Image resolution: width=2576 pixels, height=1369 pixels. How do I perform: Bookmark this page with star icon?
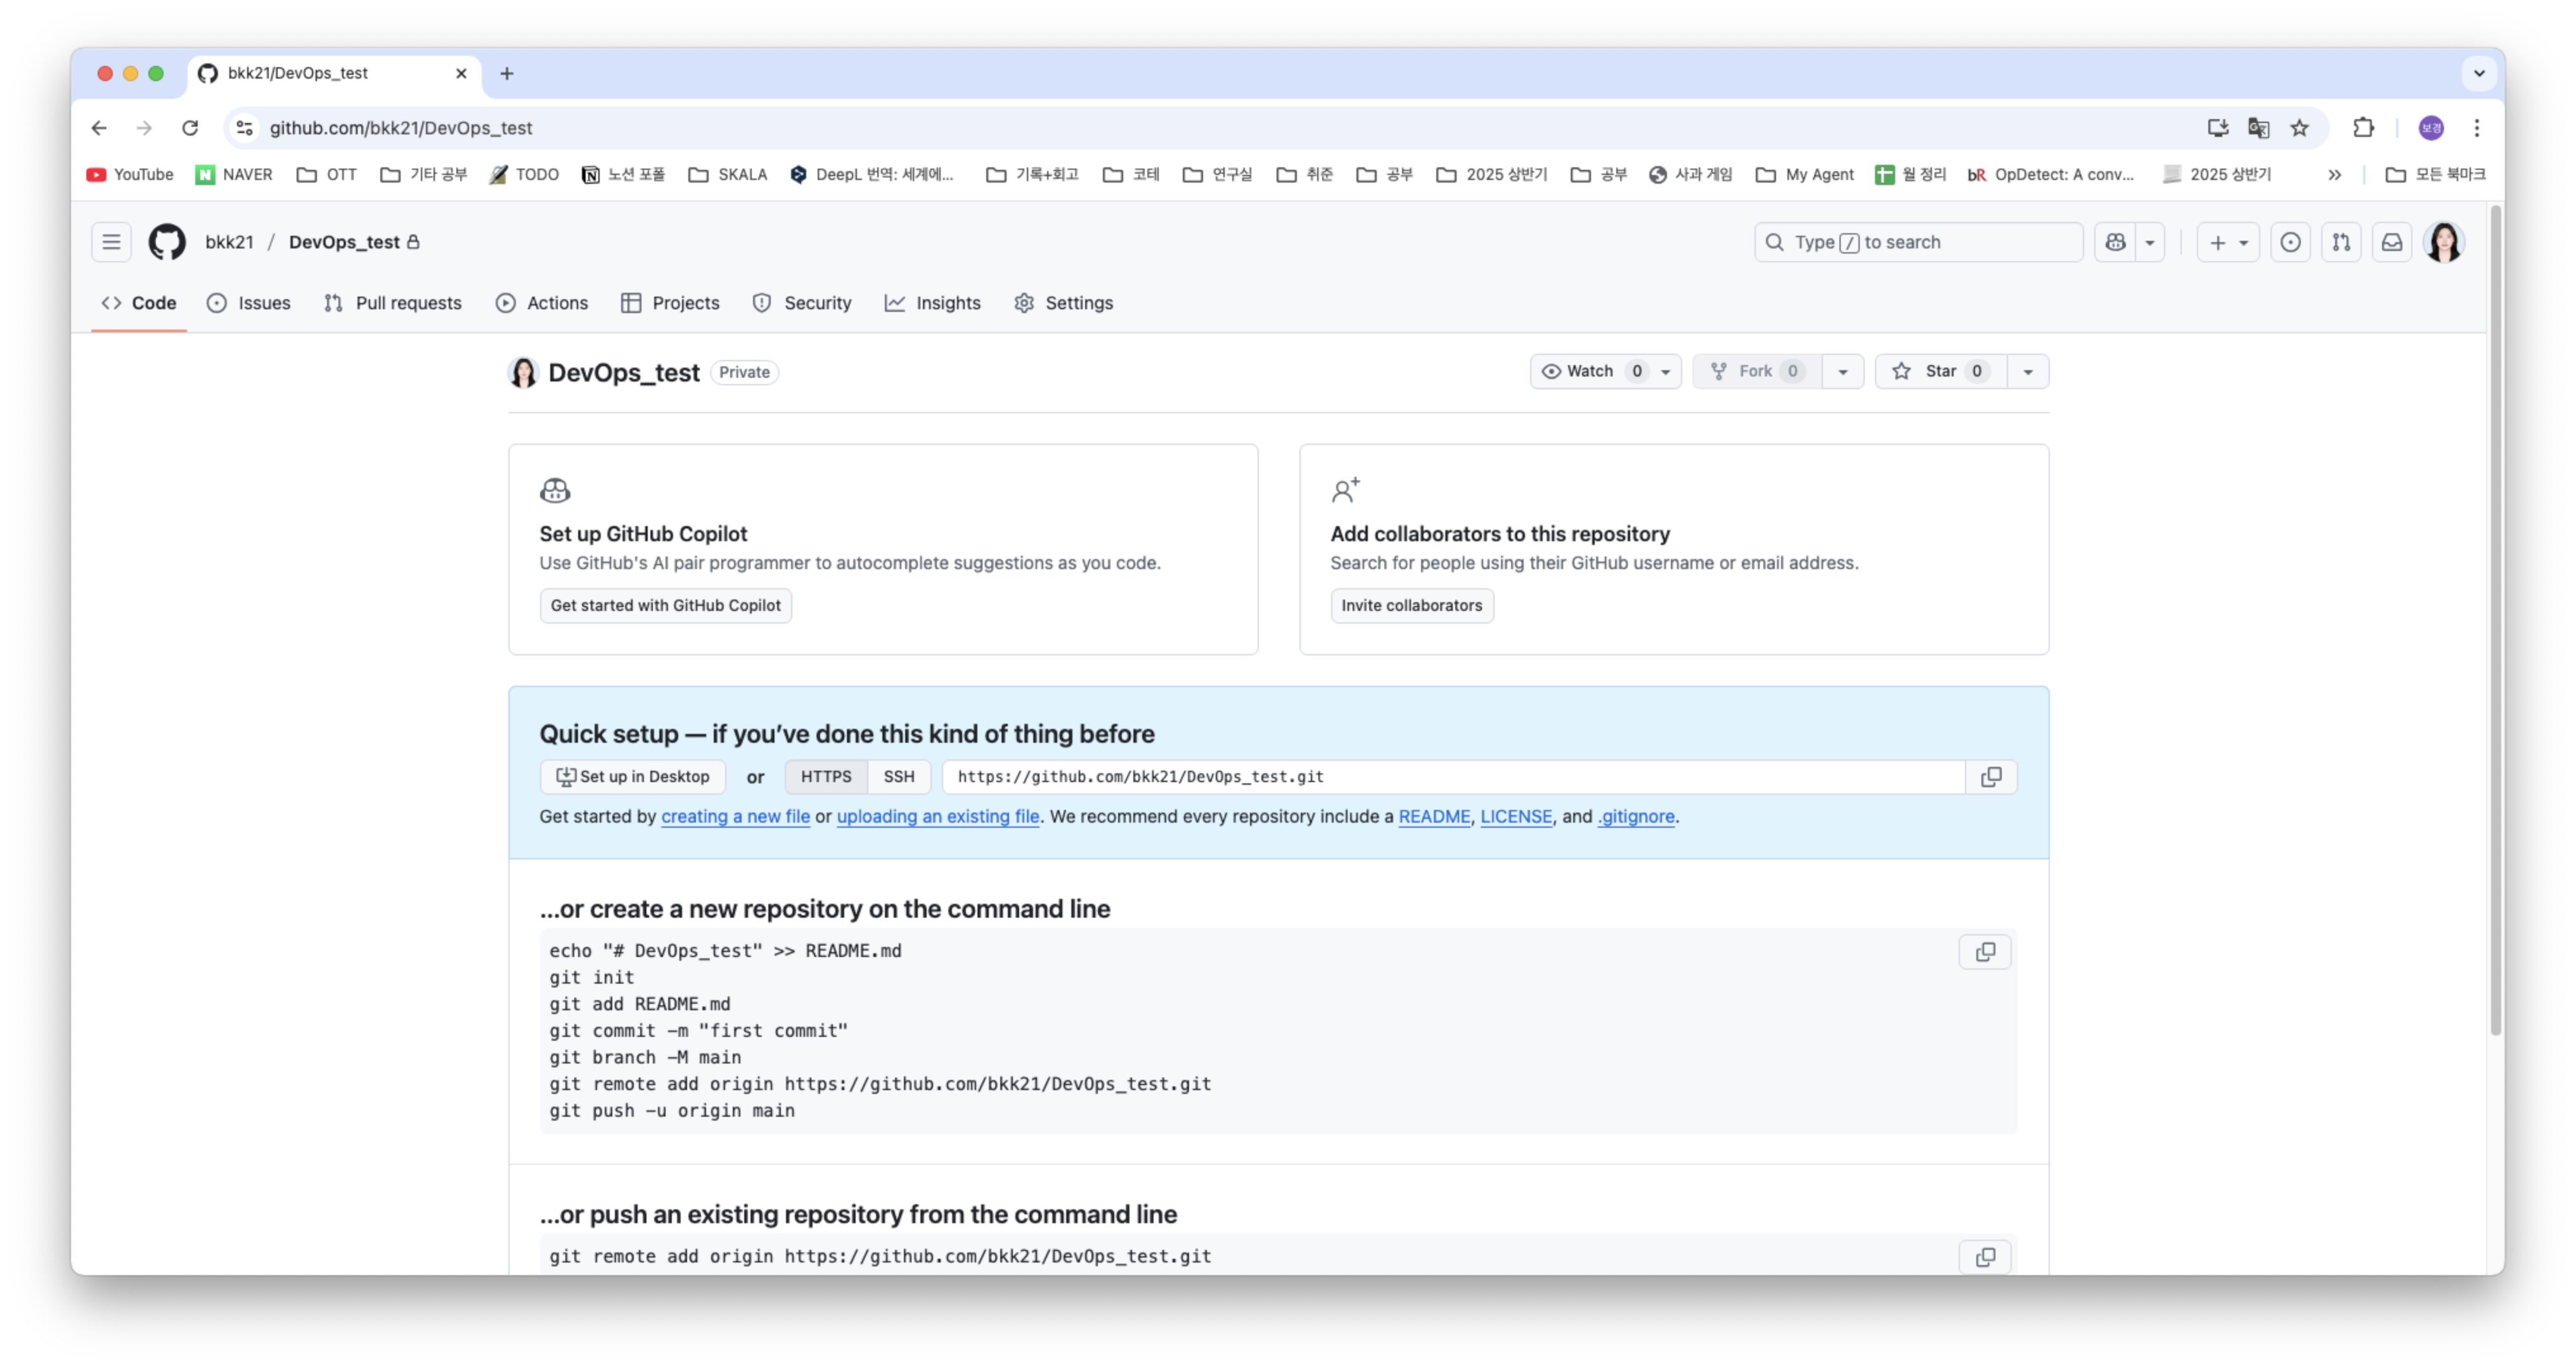click(x=2299, y=128)
